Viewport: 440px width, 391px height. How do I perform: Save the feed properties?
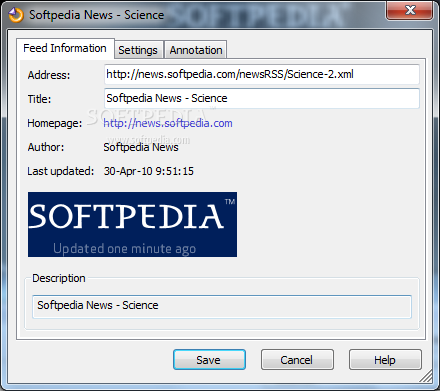click(x=209, y=360)
